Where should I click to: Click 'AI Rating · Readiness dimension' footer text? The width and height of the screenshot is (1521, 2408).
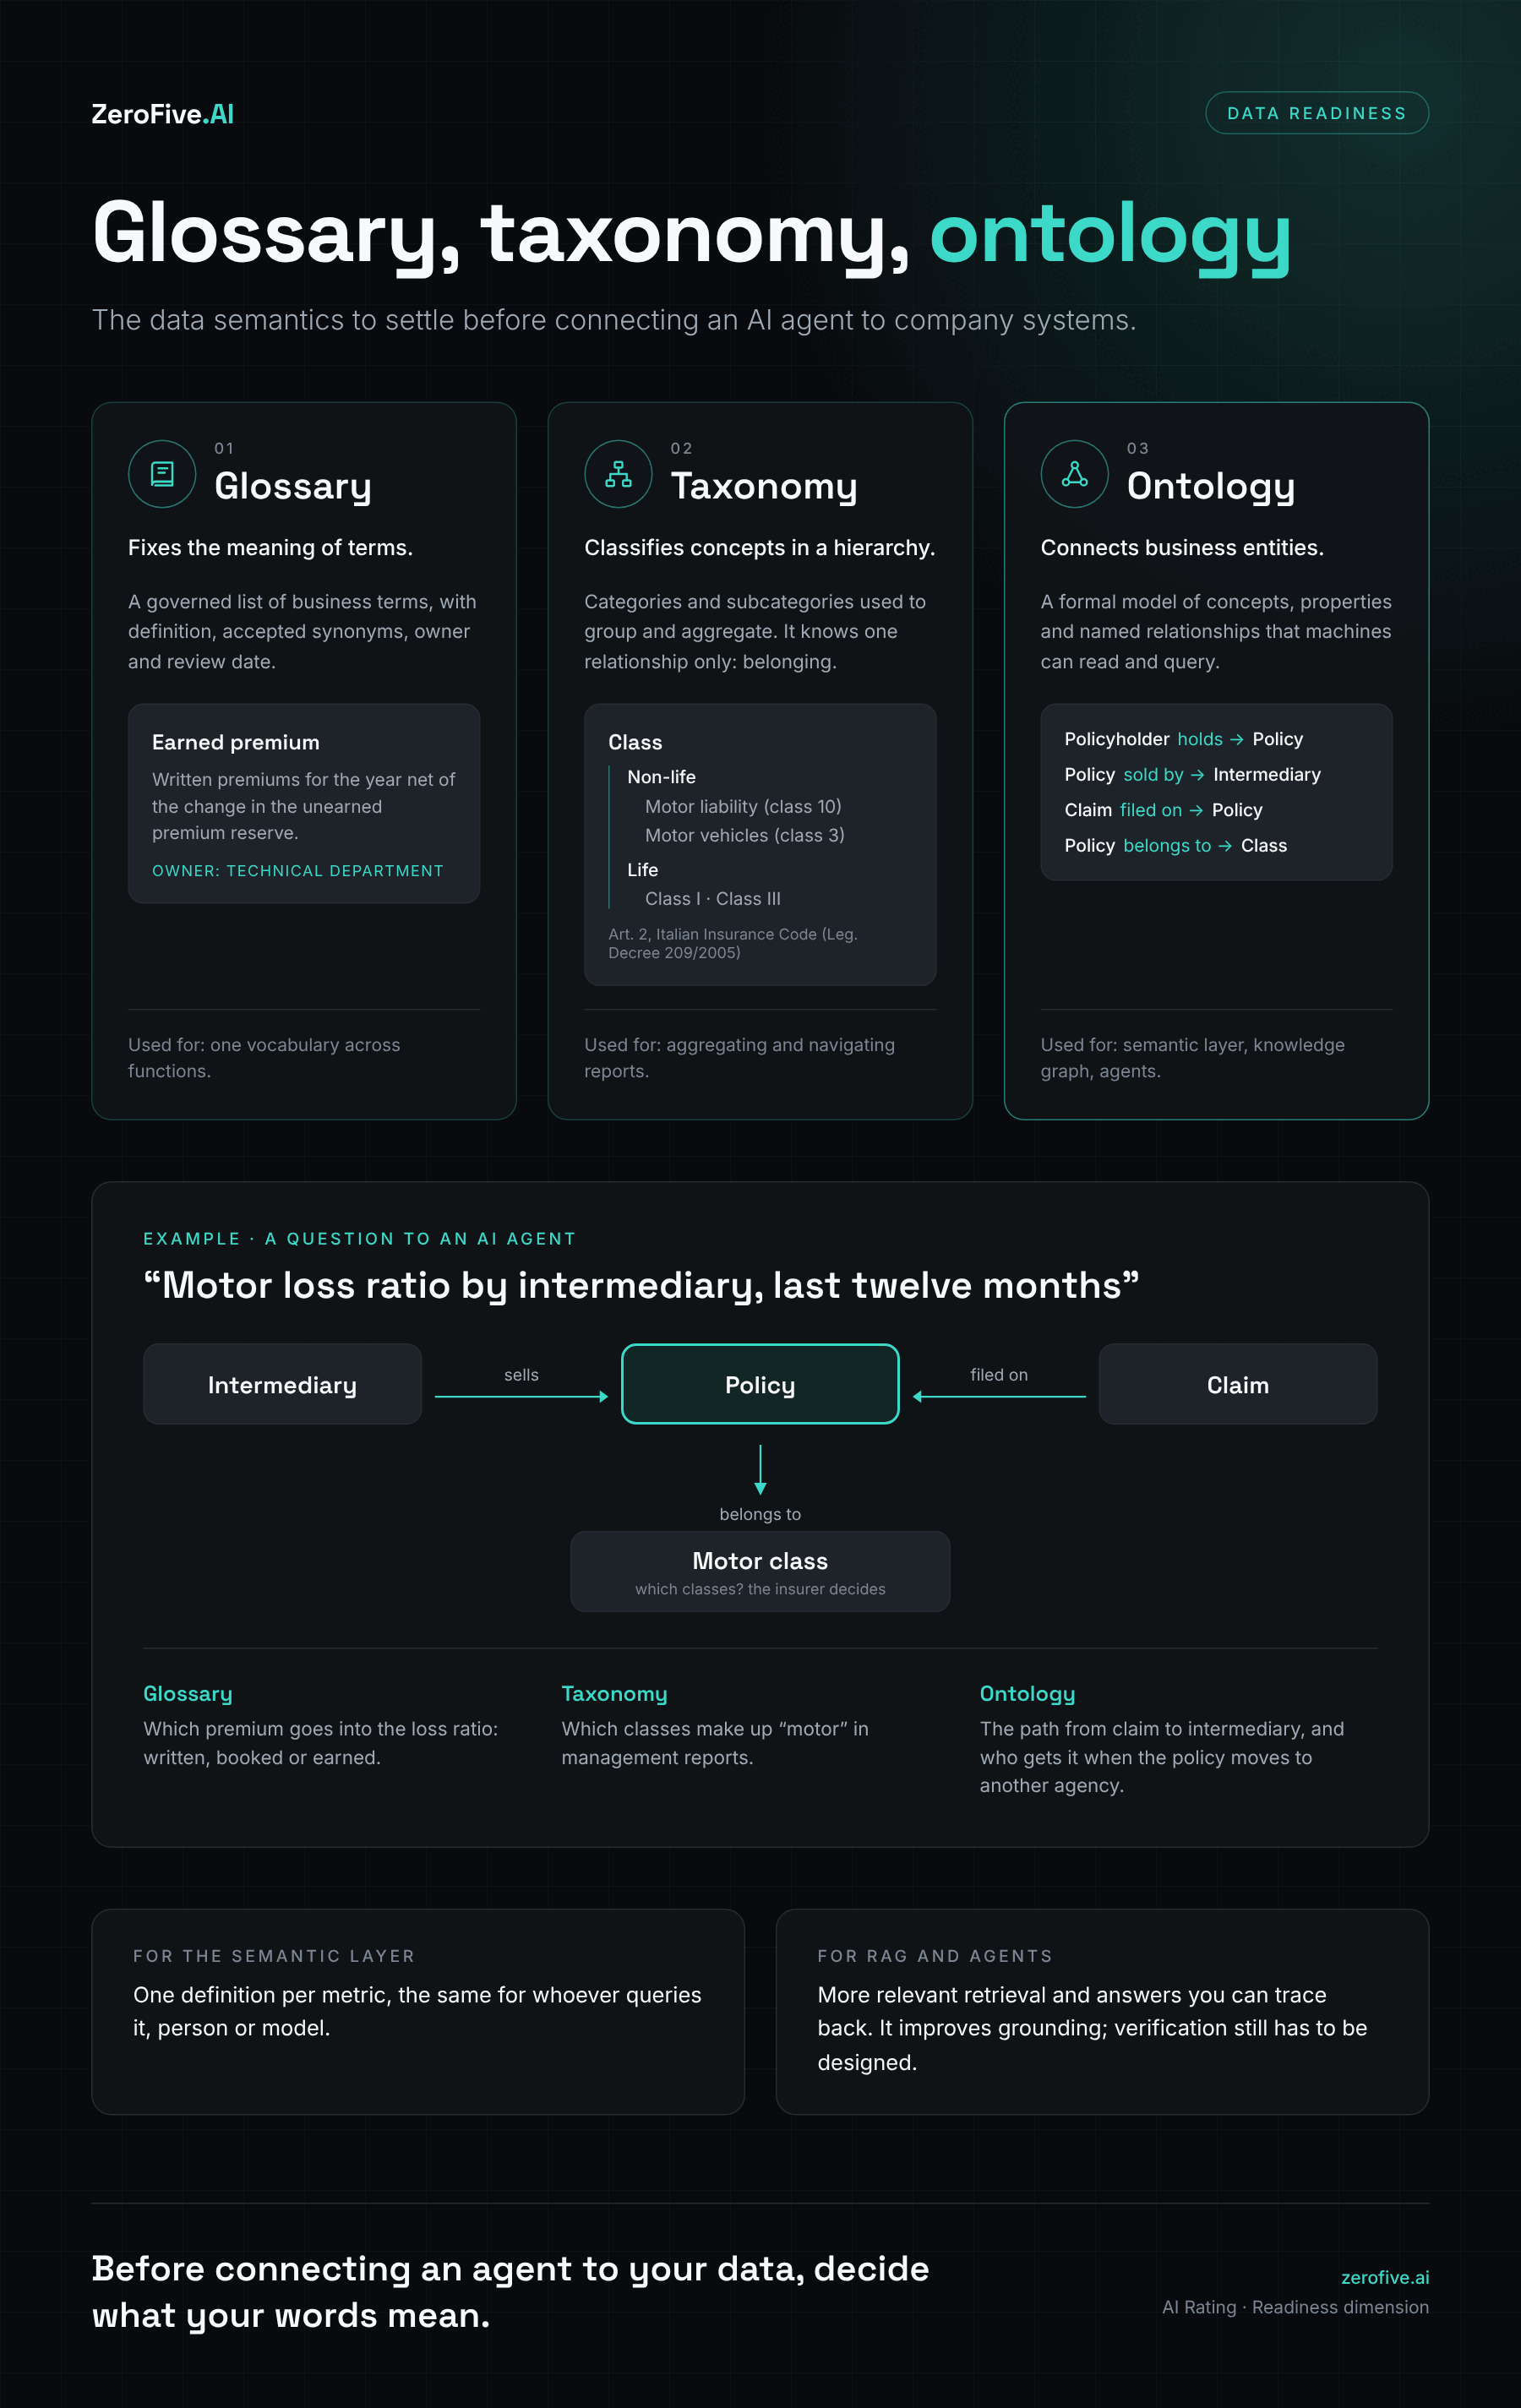point(1295,2307)
